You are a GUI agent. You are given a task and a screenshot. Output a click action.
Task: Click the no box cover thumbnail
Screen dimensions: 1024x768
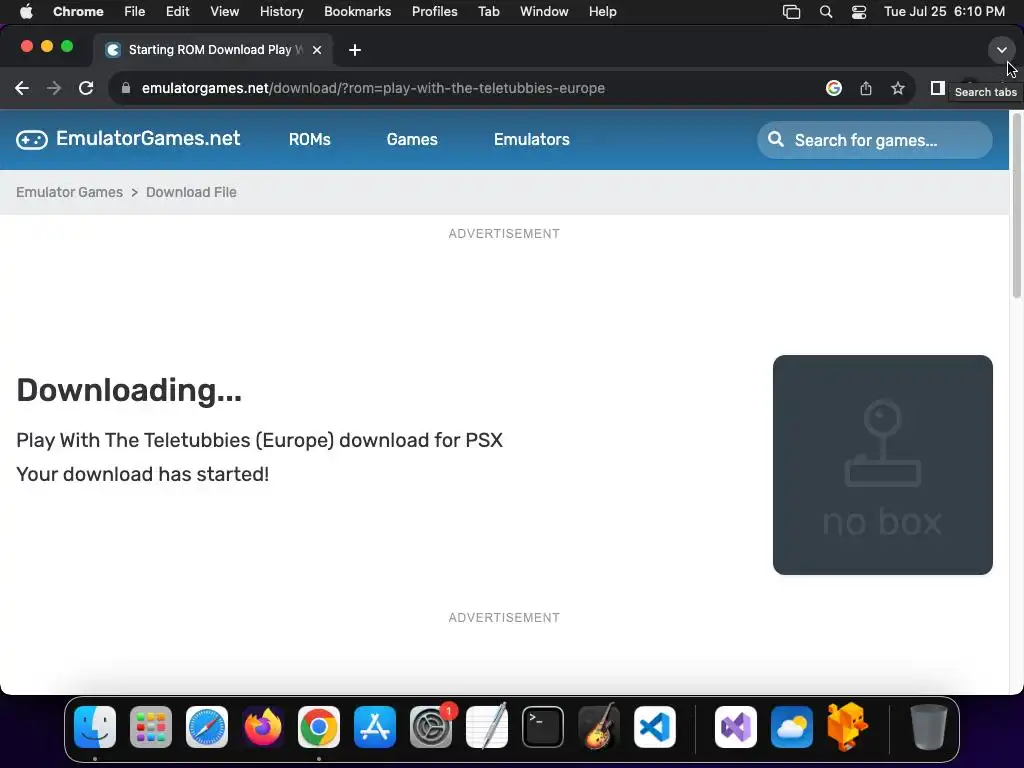click(882, 465)
